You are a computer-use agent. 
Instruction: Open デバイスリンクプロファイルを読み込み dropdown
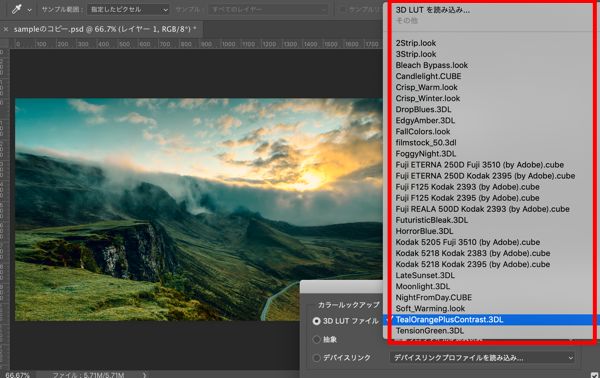pos(482,358)
